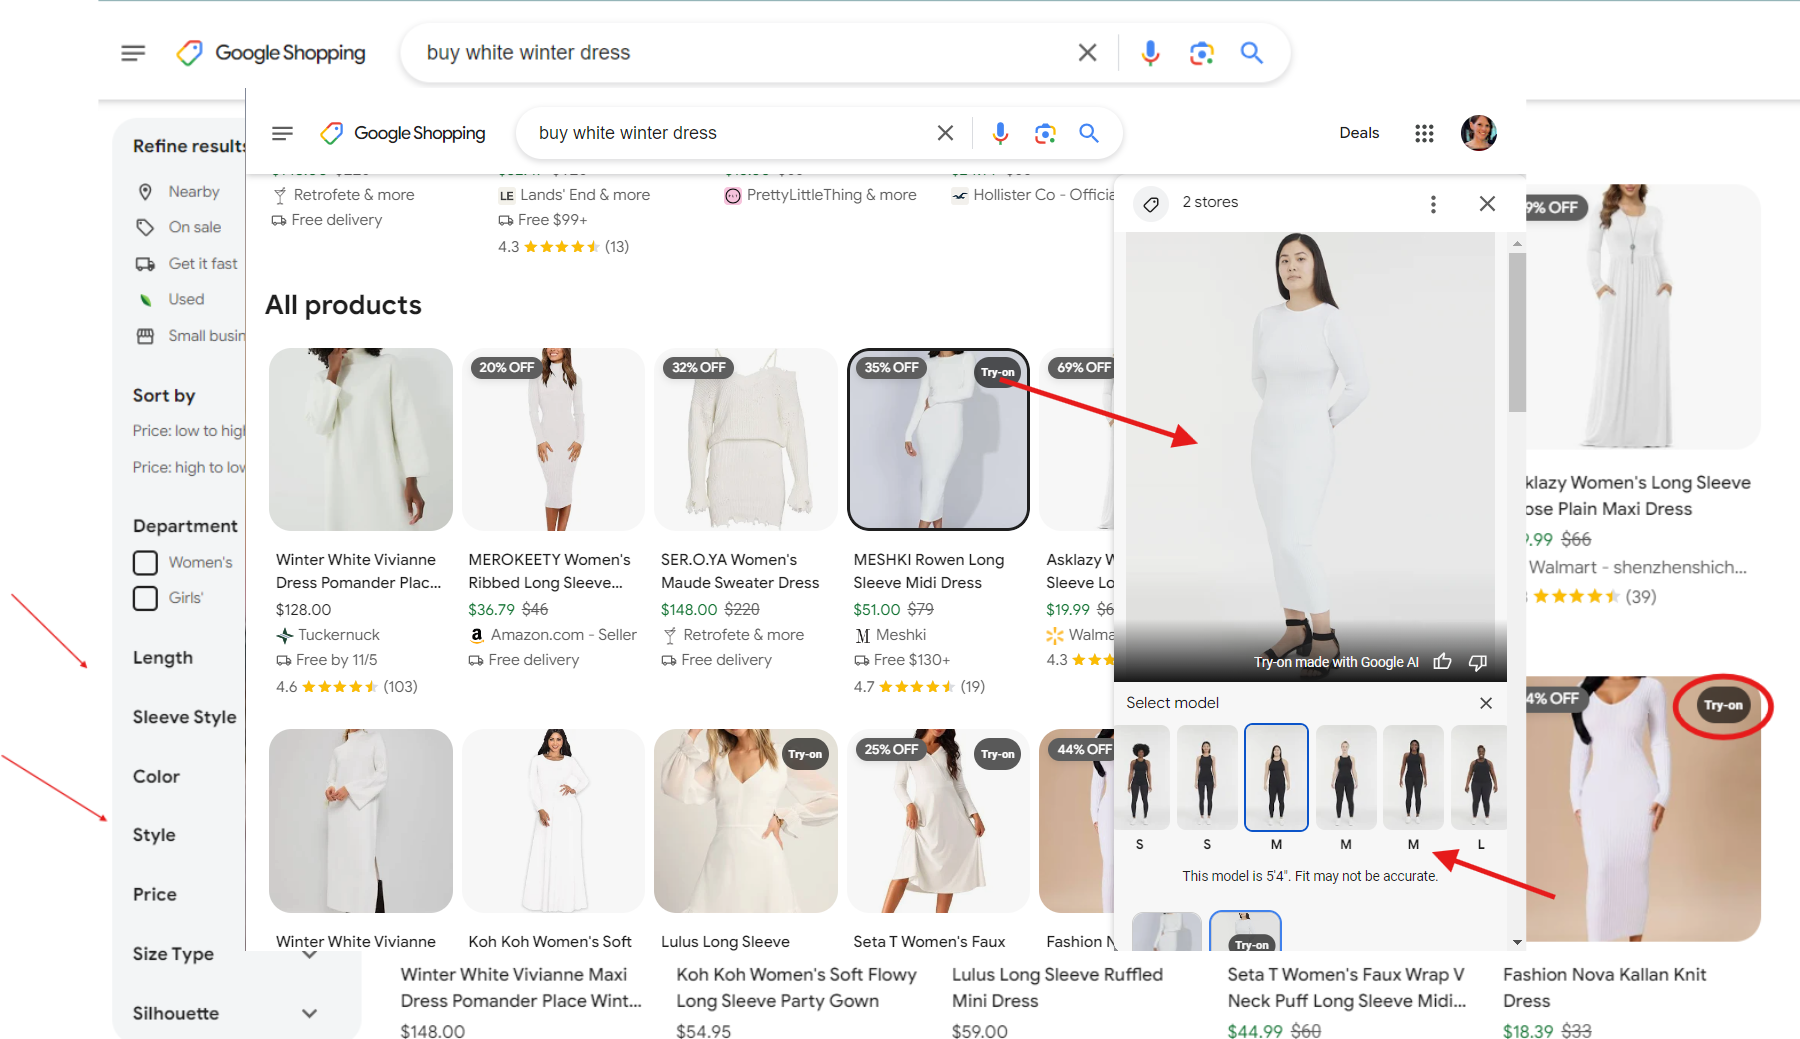Expand Silhouette filter chevron
1800x1039 pixels.
point(310,1013)
